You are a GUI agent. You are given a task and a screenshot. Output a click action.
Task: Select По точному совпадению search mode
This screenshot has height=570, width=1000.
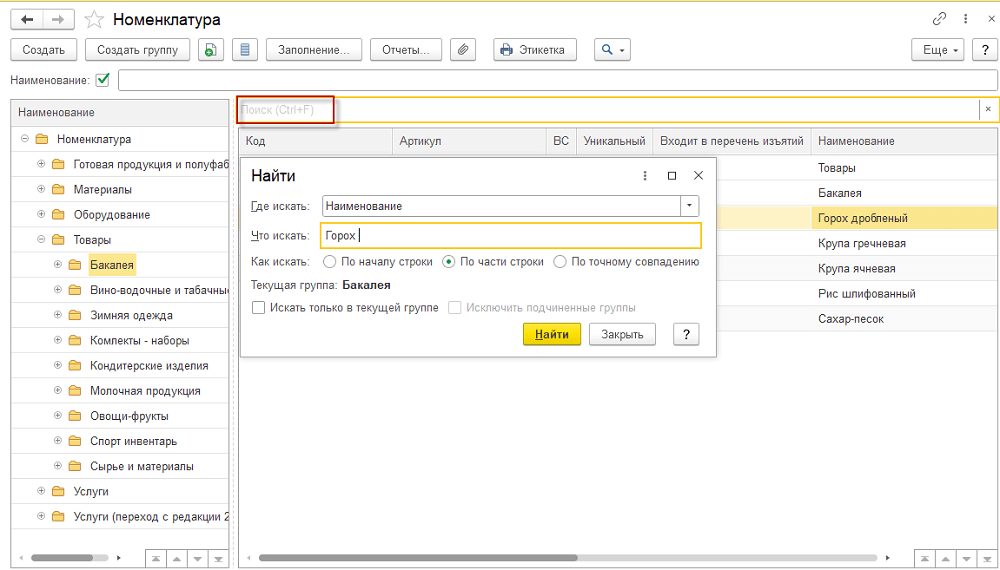pos(559,261)
